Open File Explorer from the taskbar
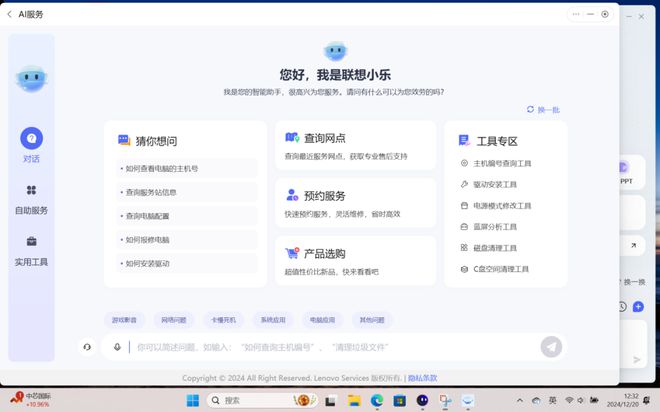This screenshot has height=412, width=660. point(354,401)
